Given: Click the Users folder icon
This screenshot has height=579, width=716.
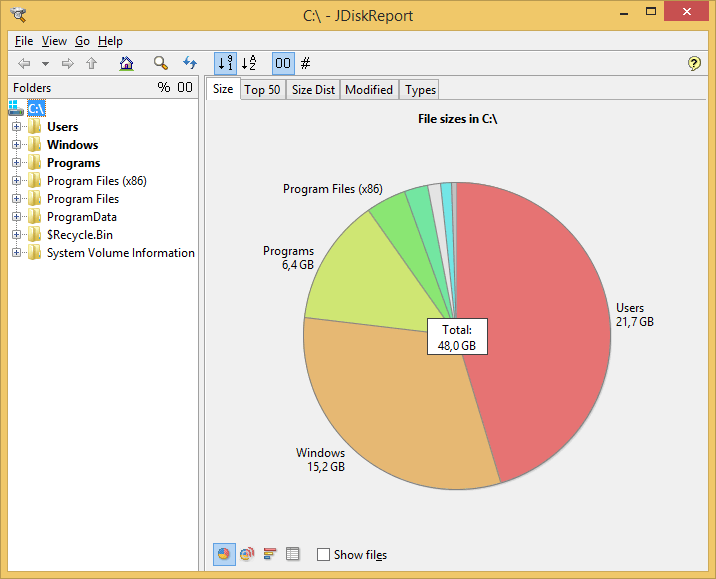Looking at the screenshot, I should [35, 126].
